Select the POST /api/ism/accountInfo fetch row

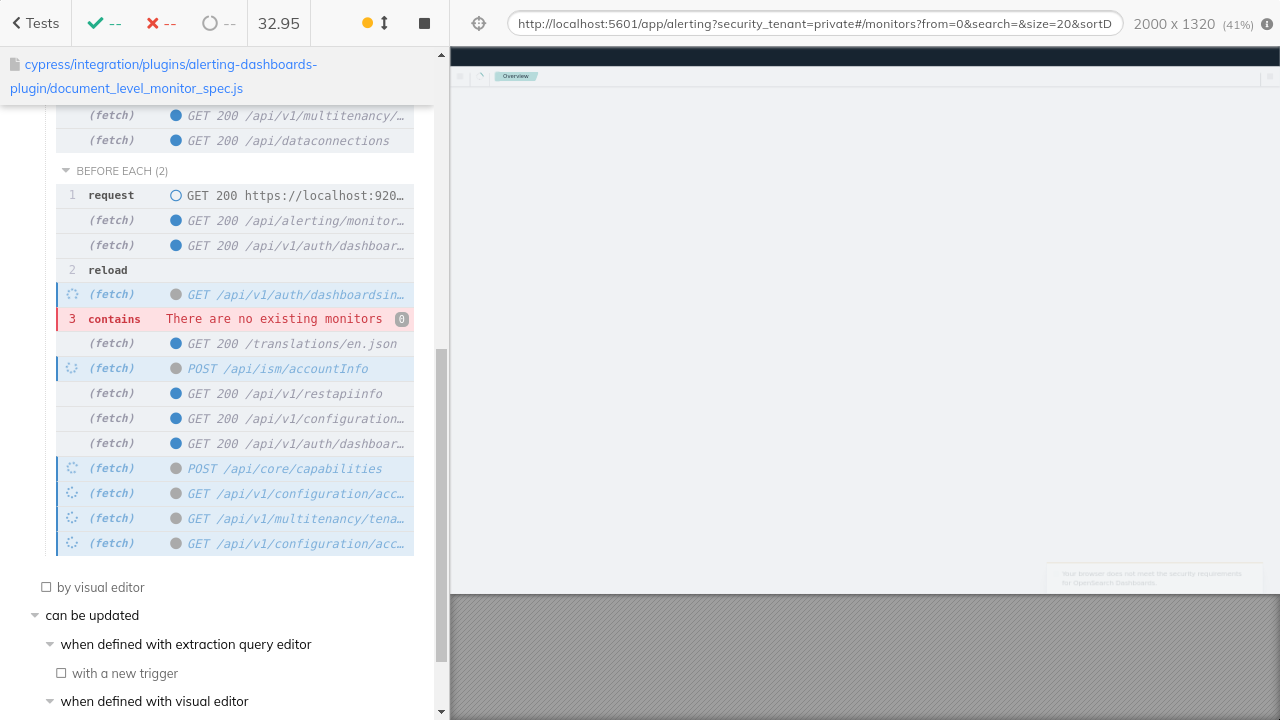click(x=236, y=369)
